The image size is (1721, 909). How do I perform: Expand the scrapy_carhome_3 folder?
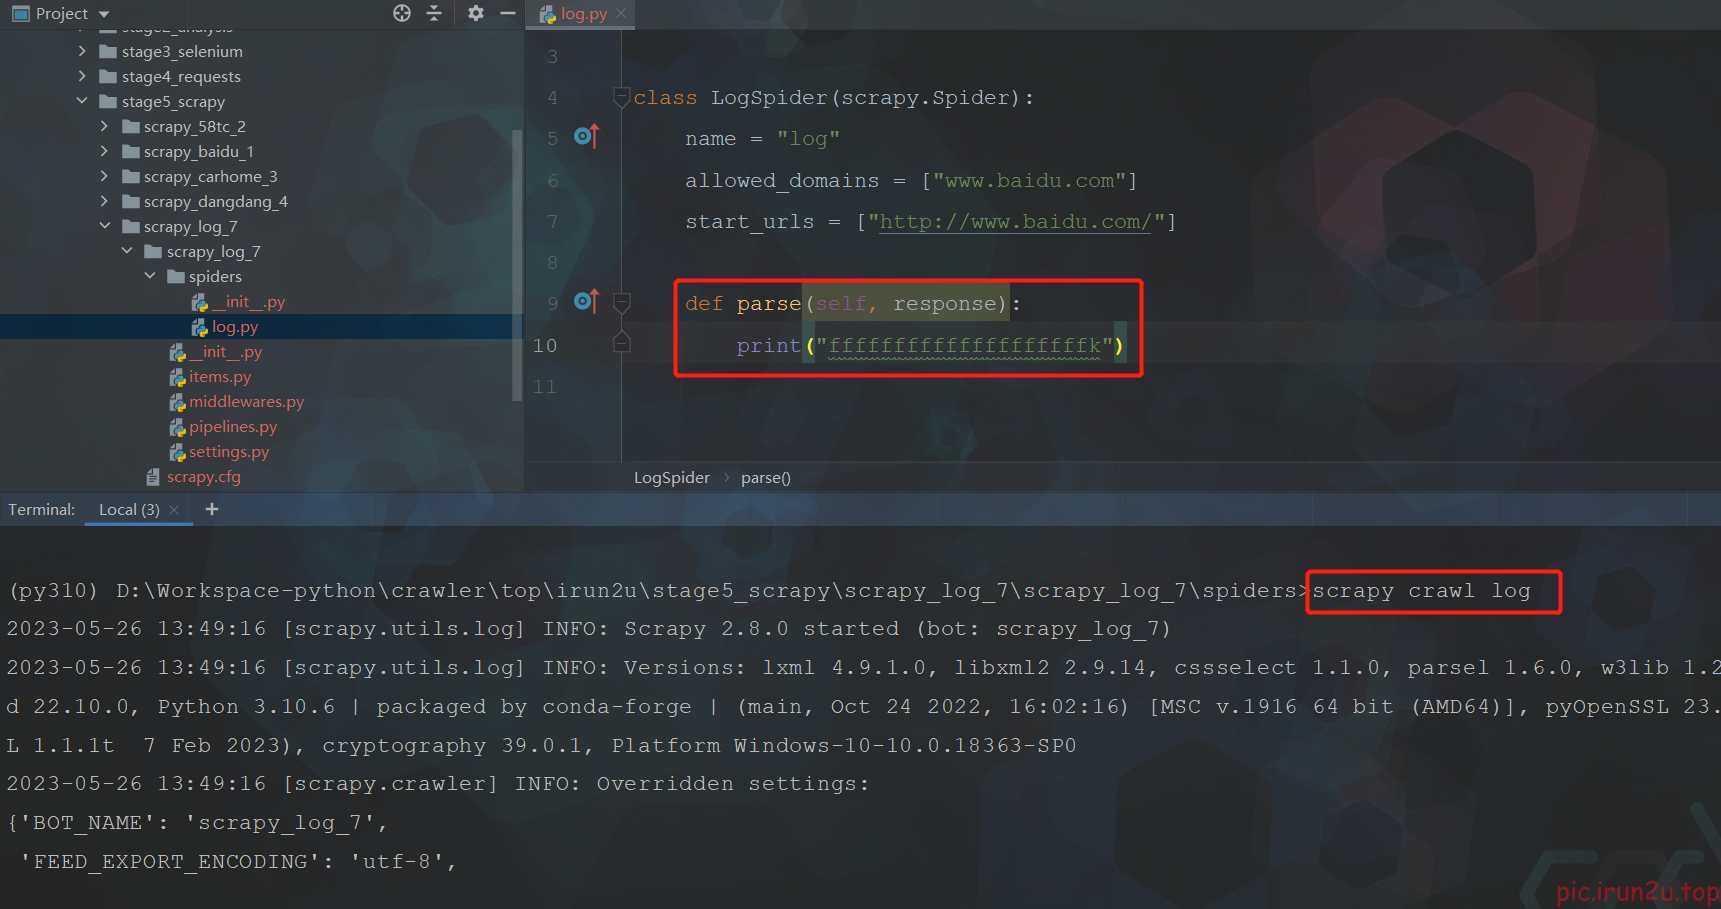(105, 176)
